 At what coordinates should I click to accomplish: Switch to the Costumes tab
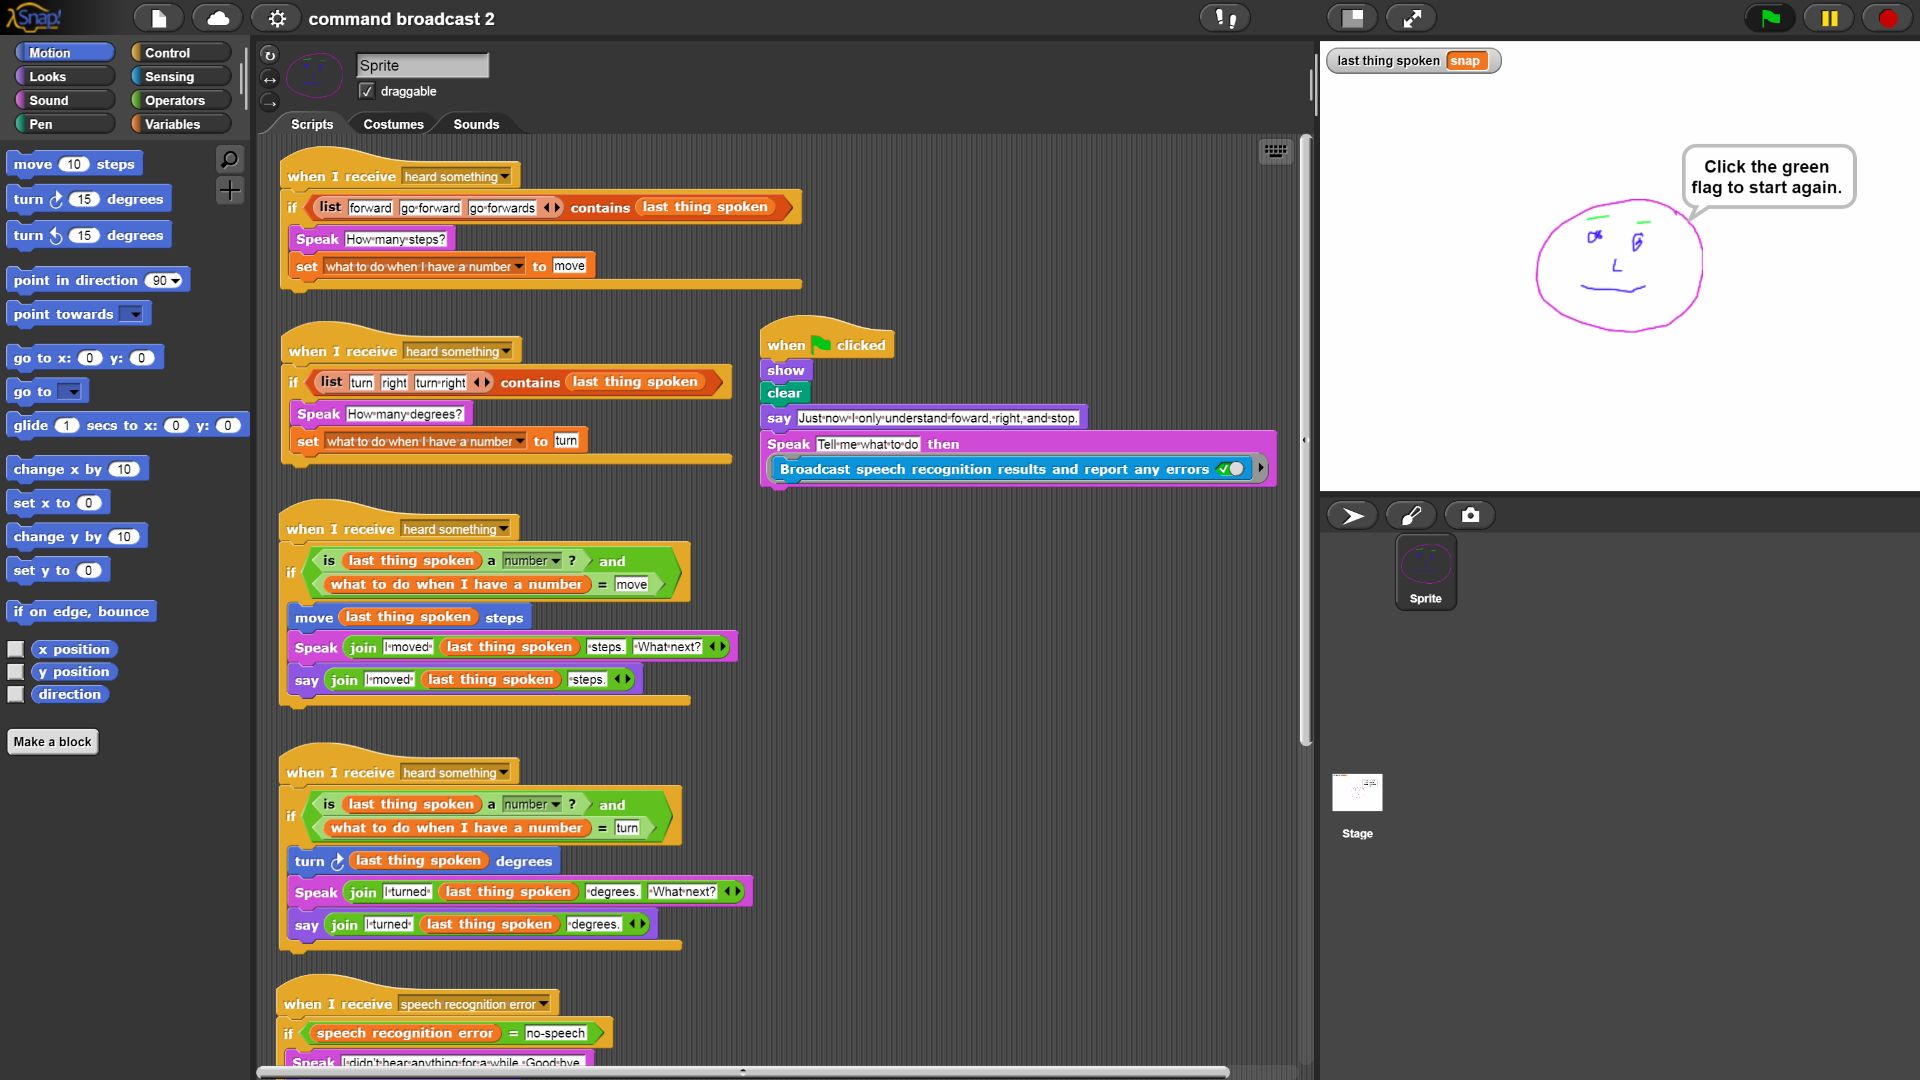tap(392, 124)
